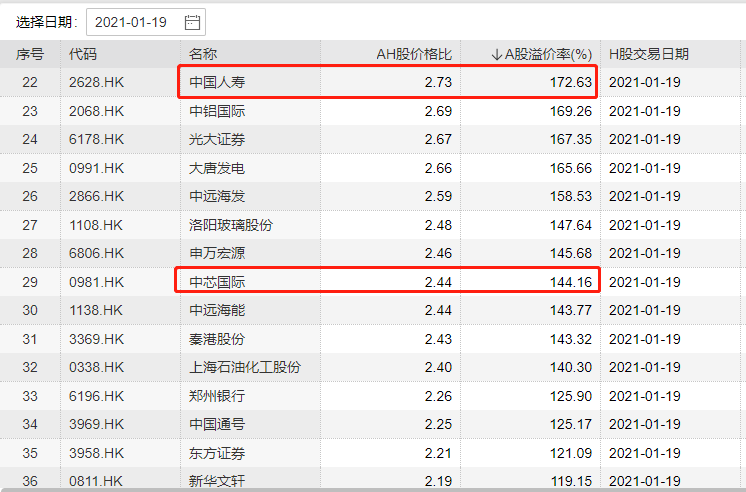This screenshot has width=746, height=492.
Task: Select stock code 3369.HK
Action: coord(97,339)
